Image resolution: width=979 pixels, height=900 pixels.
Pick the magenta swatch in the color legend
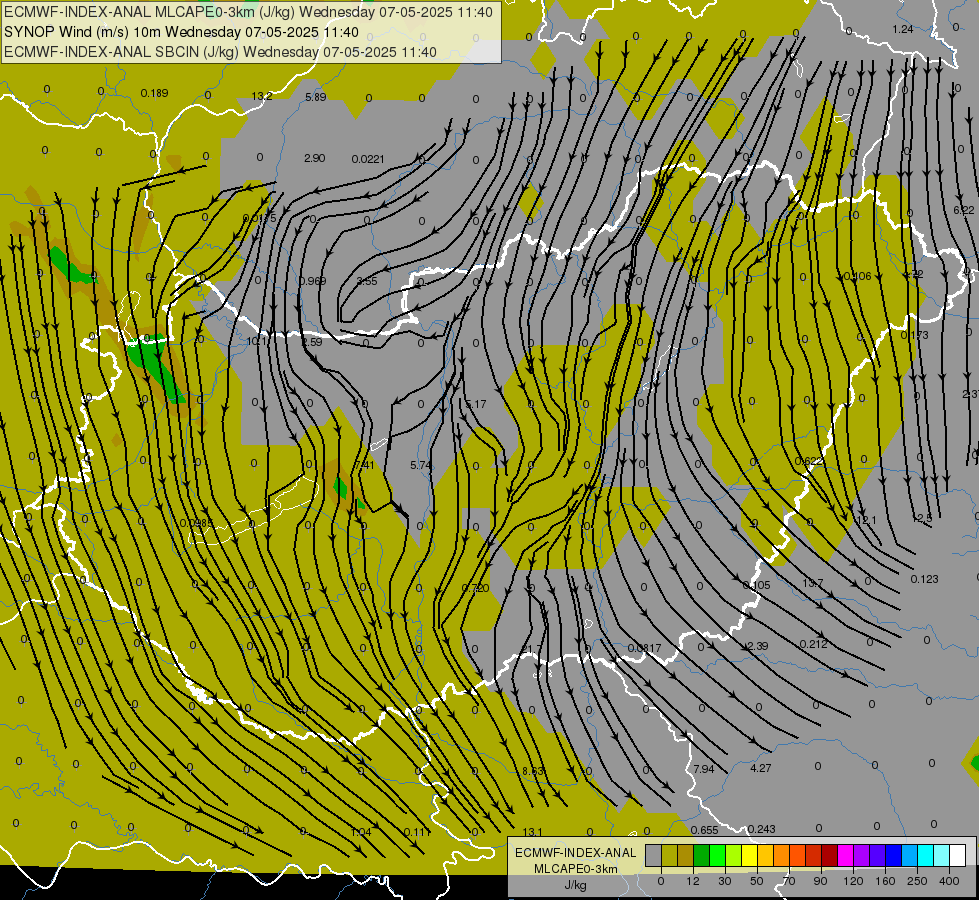pos(846,856)
